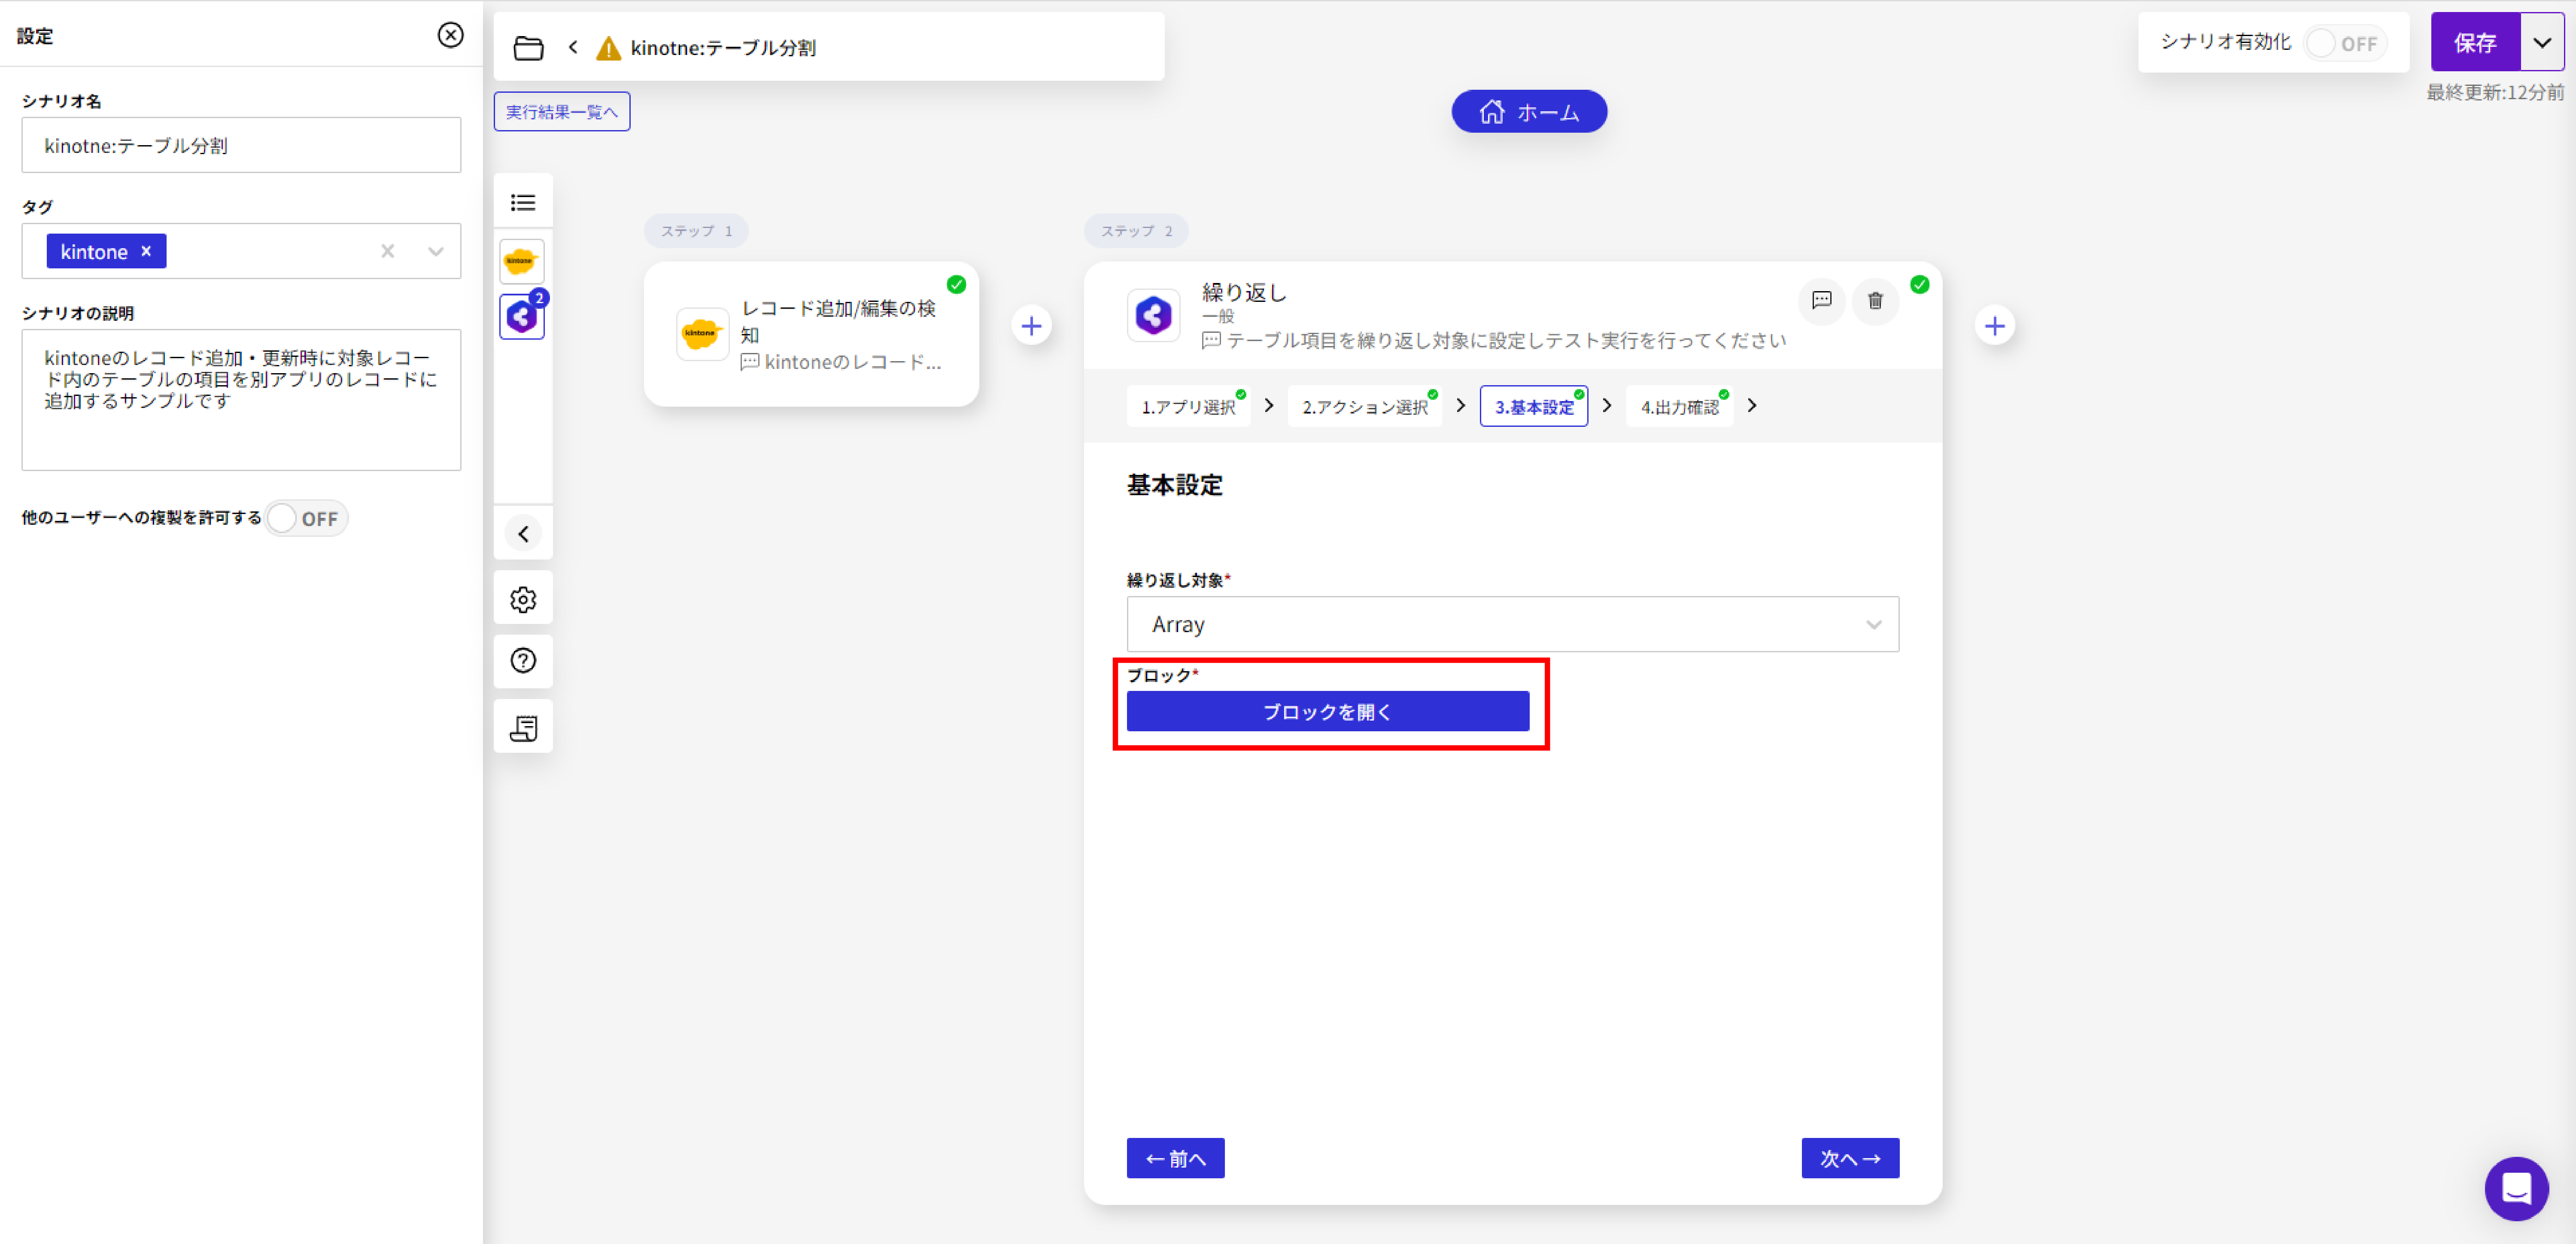Click the シナリオの説明 text area
This screenshot has height=1244, width=2576.
point(241,400)
